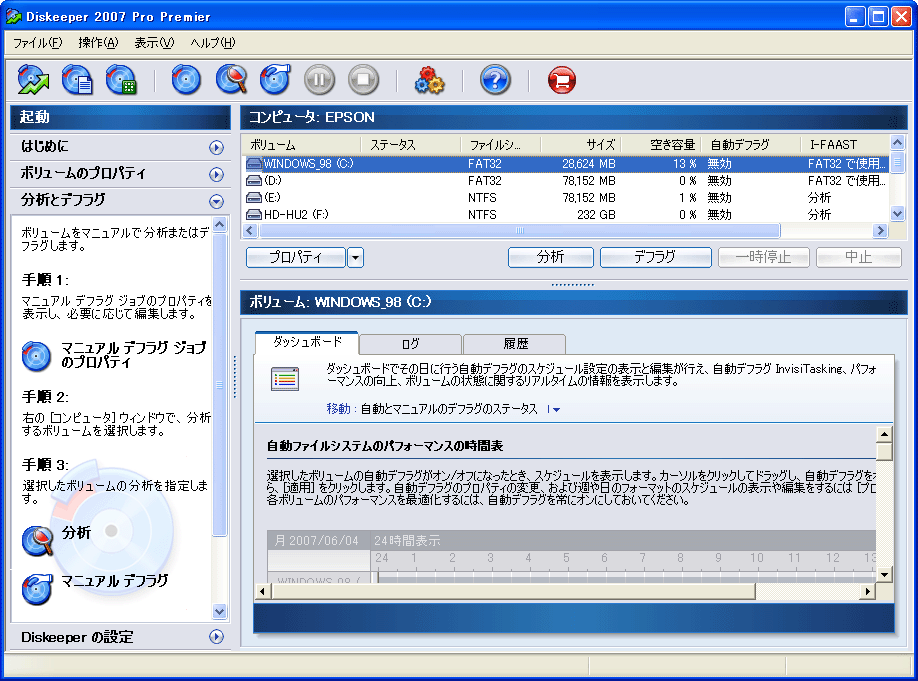Viewport: 918px width, 681px height.
Task: Expand the Diskeeper の設定 section
Action: coord(217,636)
